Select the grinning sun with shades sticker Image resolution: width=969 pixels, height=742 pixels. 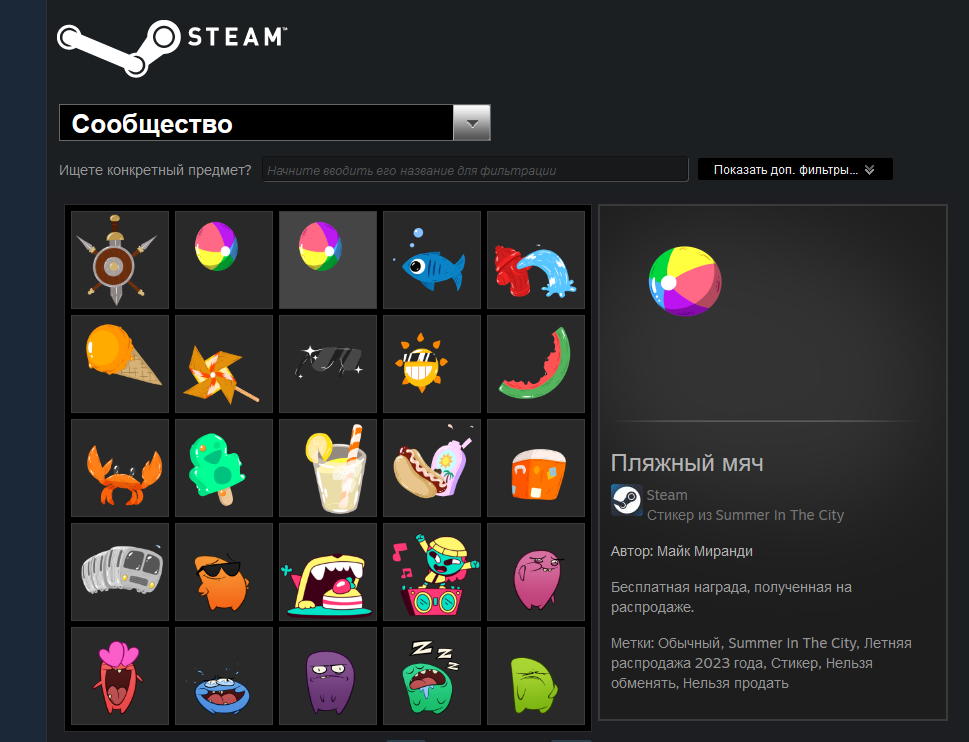(x=432, y=364)
